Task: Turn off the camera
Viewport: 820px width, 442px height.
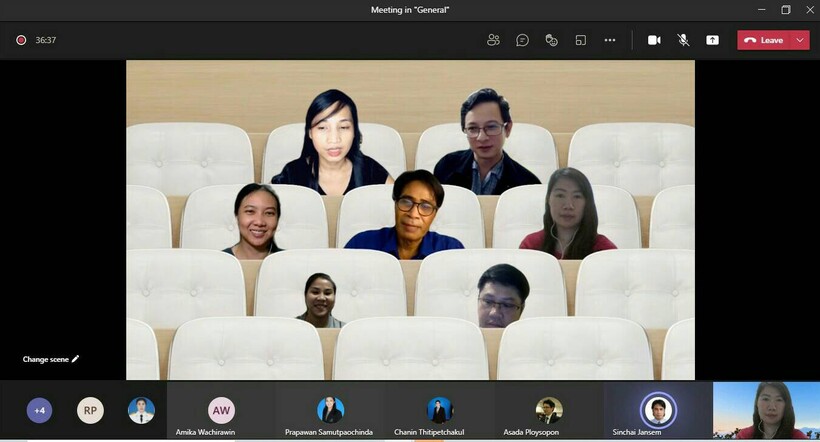Action: point(654,40)
